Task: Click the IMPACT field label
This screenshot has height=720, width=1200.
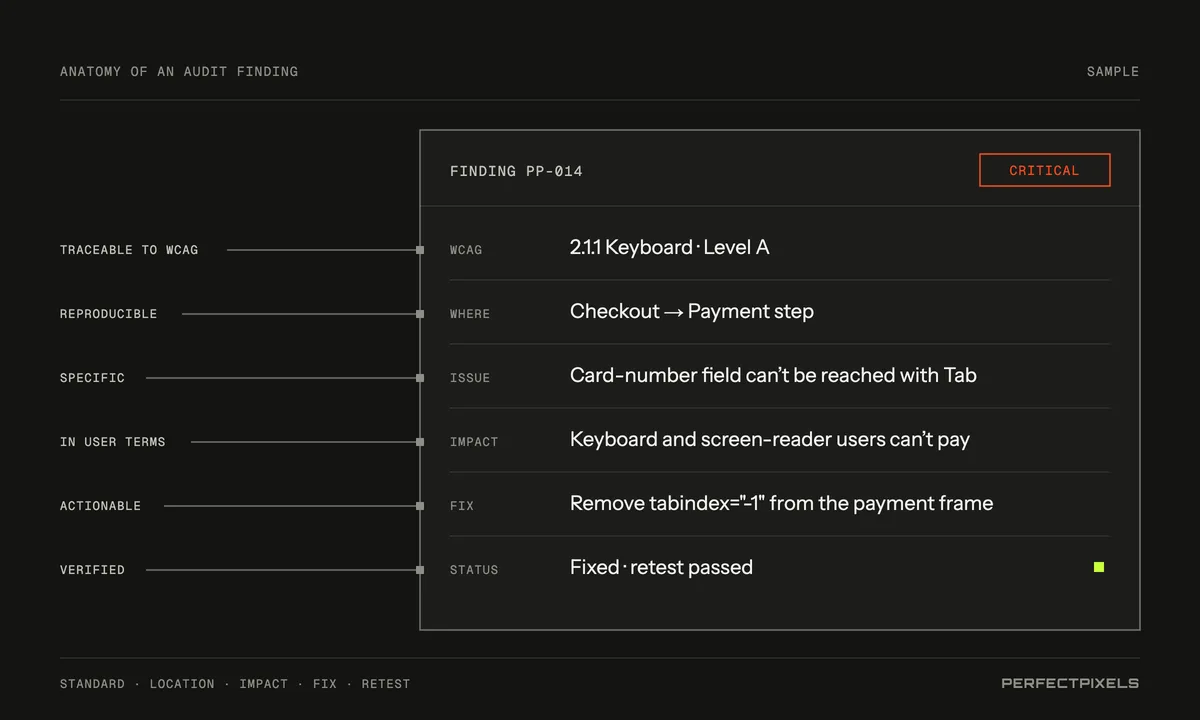Action: pos(474,442)
